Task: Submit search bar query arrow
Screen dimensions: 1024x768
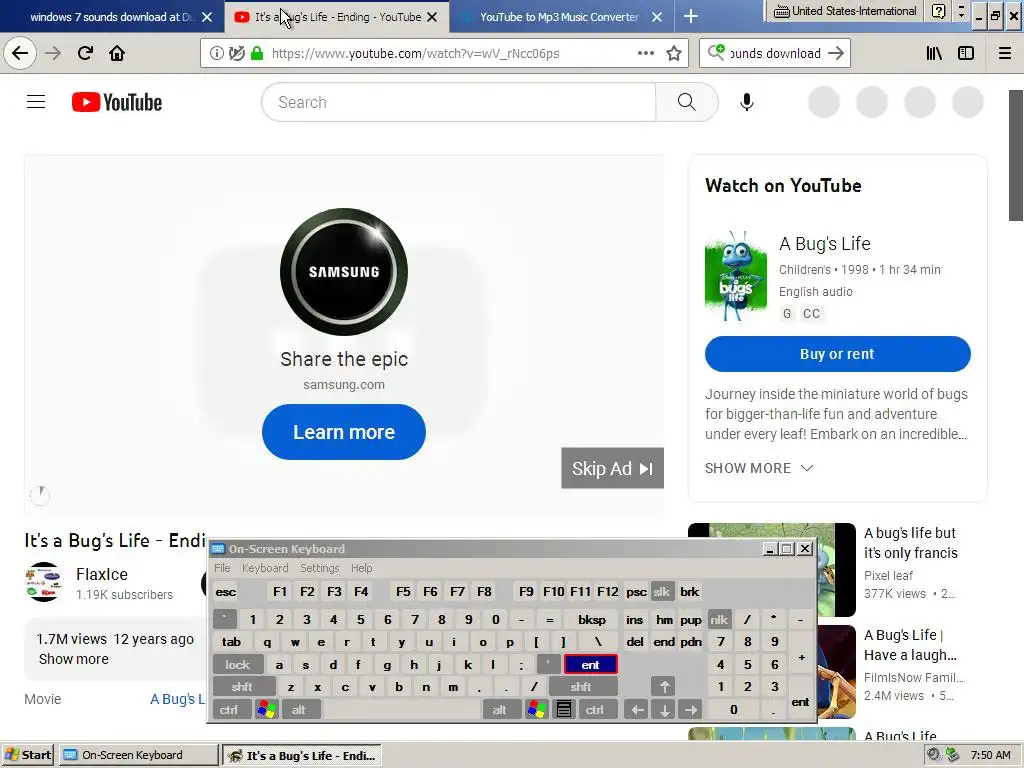Action: (x=836, y=54)
